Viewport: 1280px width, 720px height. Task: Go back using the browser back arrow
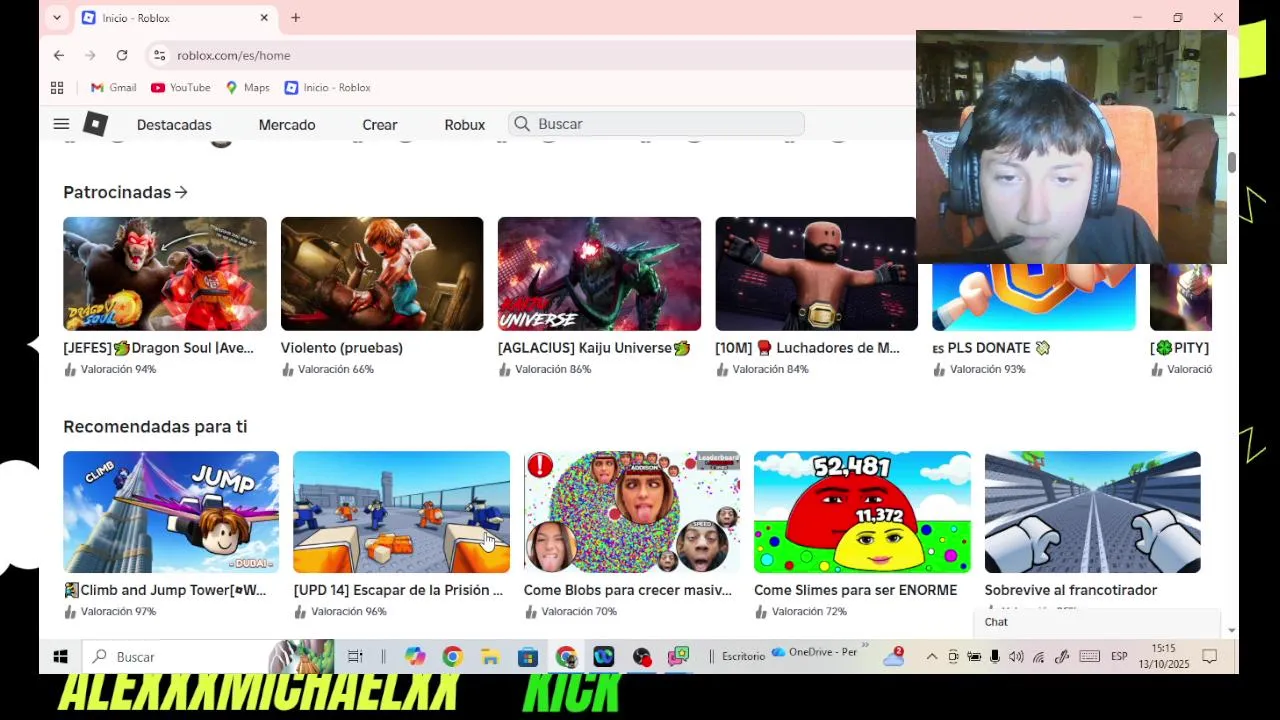point(59,55)
